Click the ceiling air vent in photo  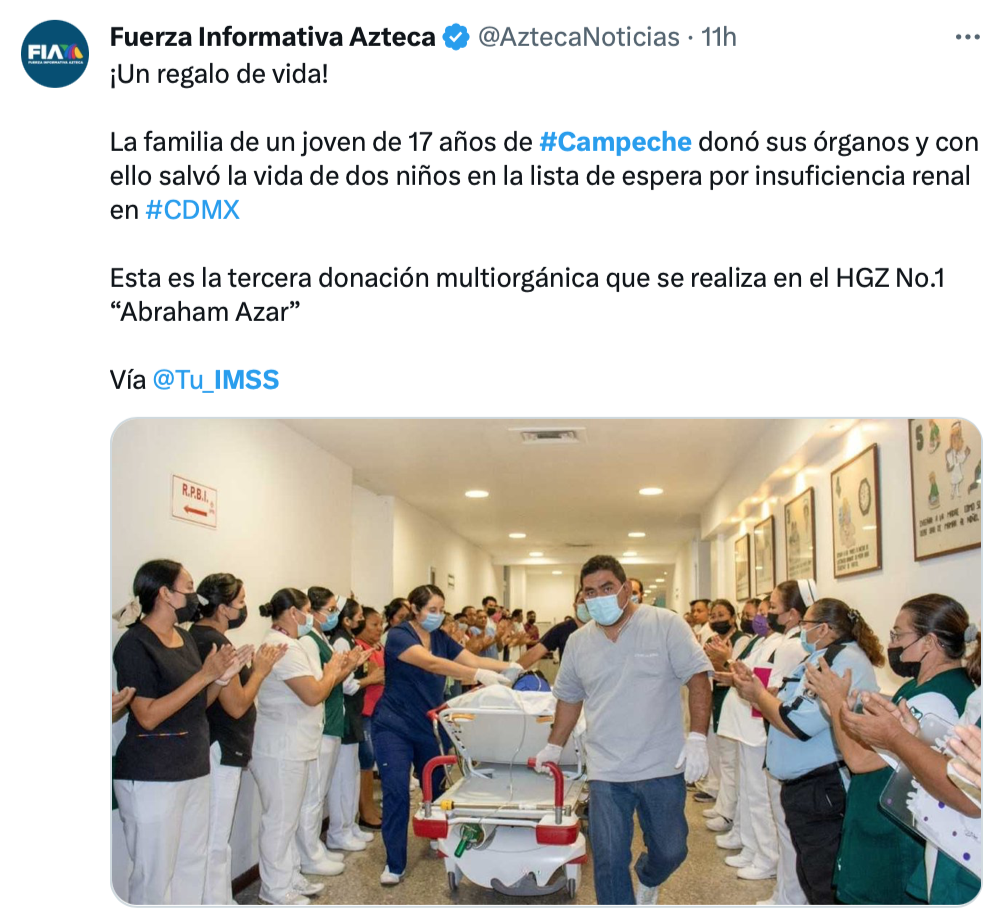[x=553, y=437]
